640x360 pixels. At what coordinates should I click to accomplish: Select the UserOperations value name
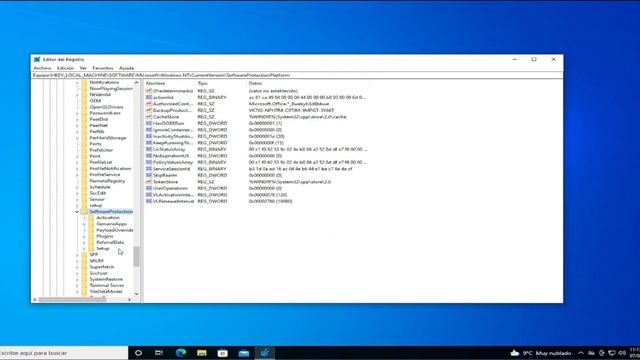click(x=171, y=189)
